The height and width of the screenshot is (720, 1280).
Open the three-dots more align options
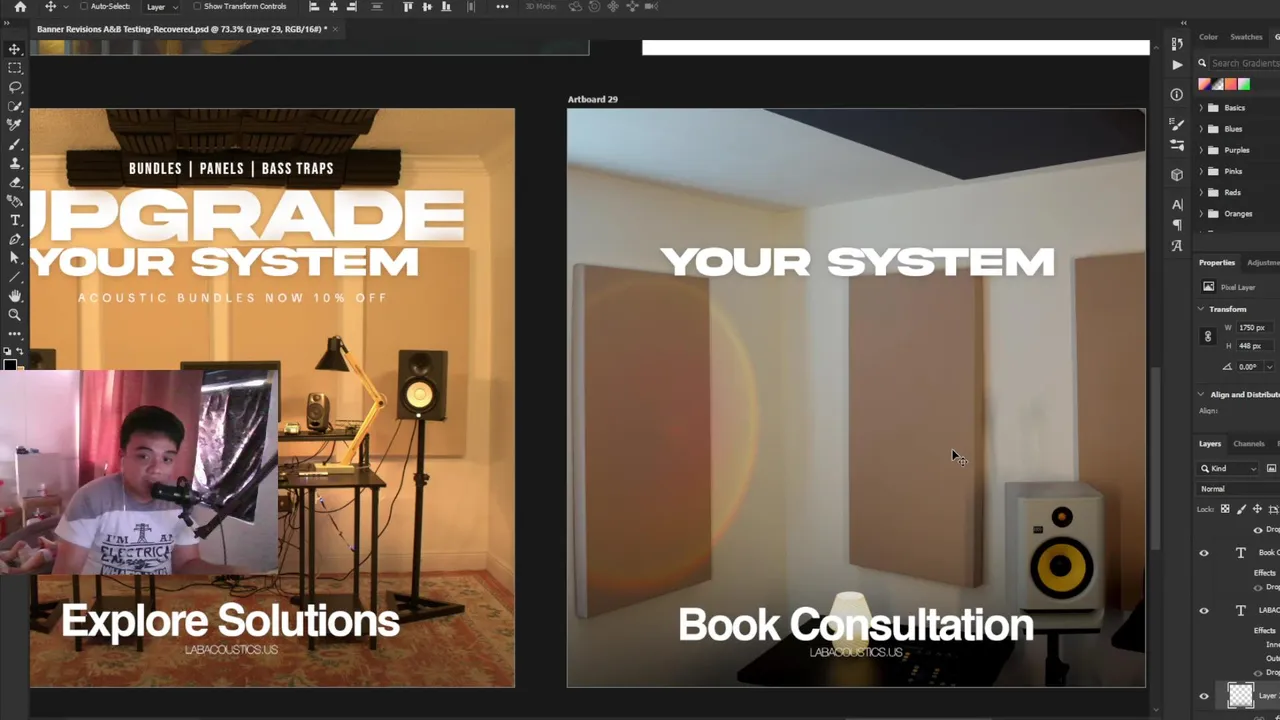[502, 7]
